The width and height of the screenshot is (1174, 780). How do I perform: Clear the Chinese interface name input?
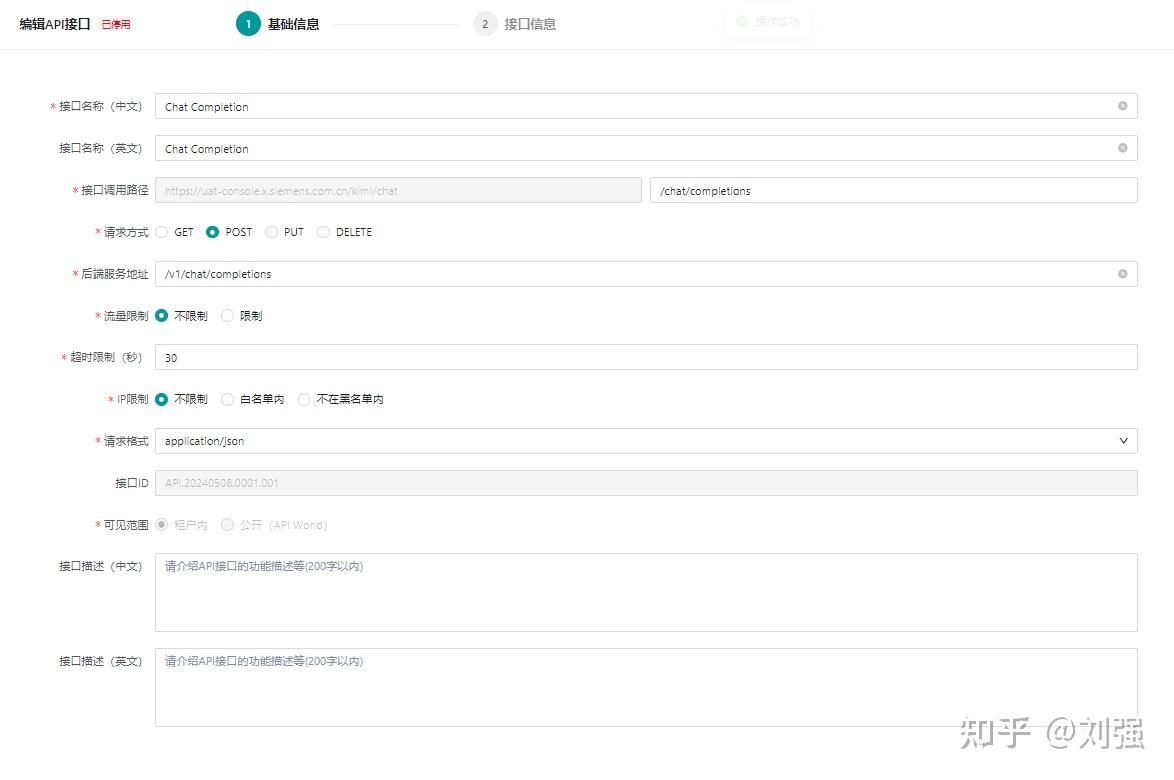pyautogui.click(x=1122, y=106)
